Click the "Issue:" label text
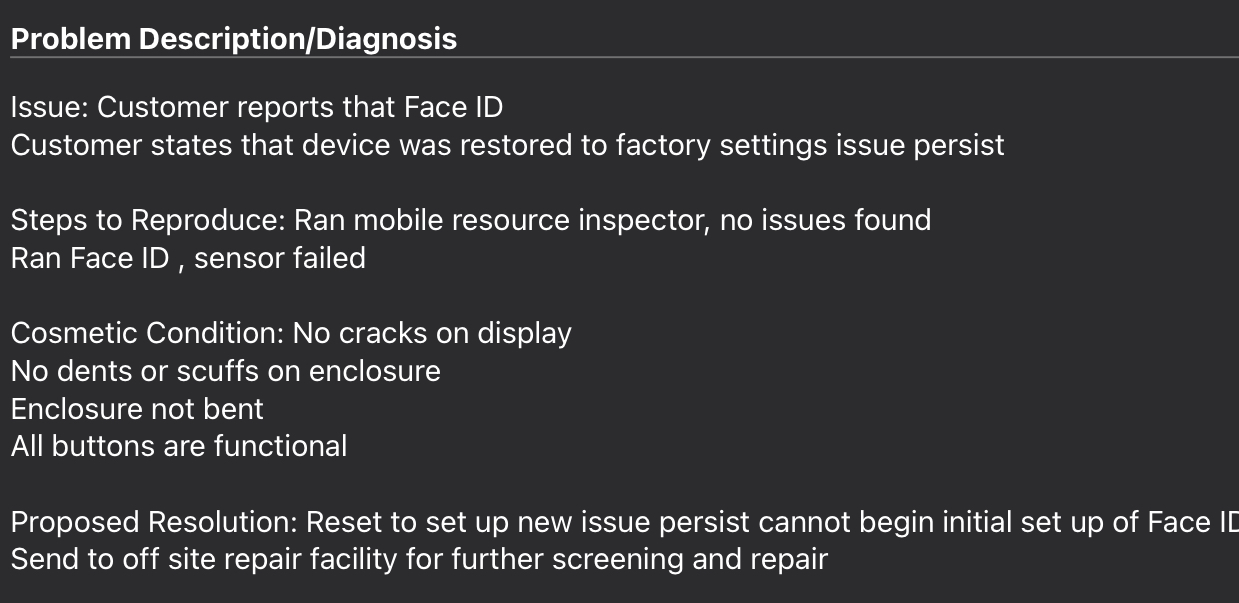The height and width of the screenshot is (603, 1239). (49, 107)
